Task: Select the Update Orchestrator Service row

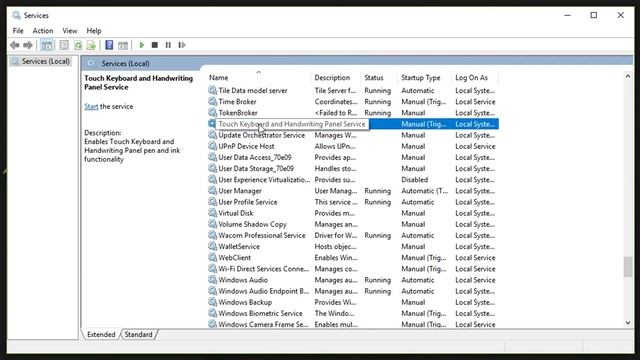Action: tap(353, 135)
